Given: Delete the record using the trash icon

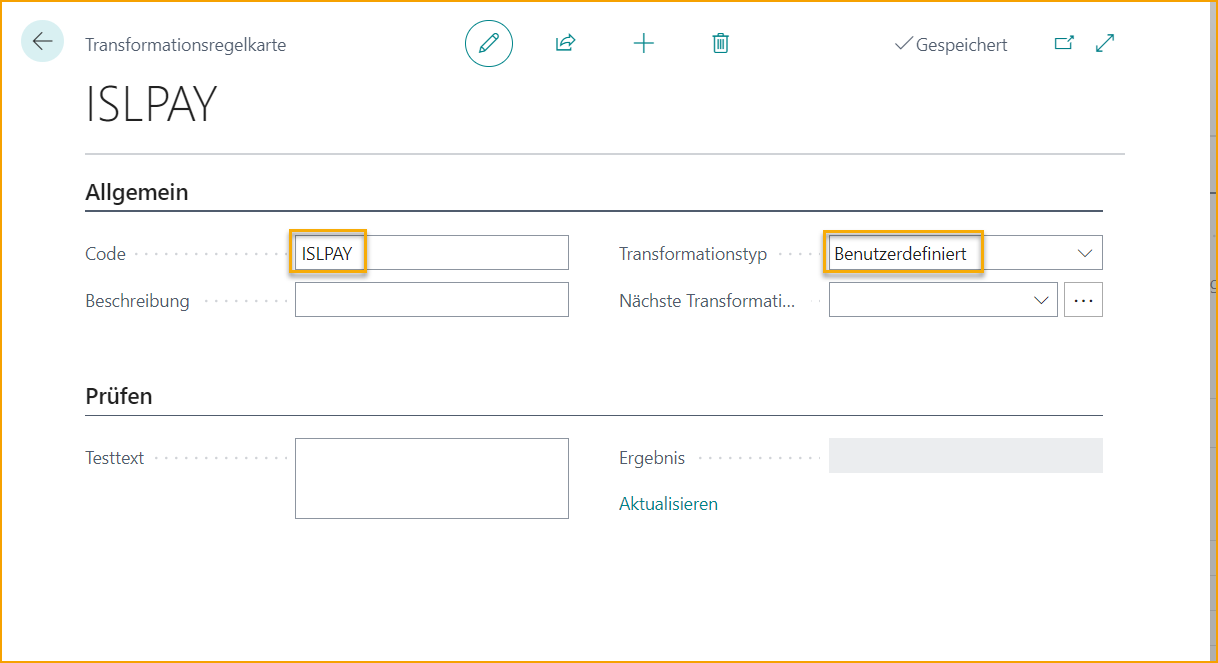Looking at the screenshot, I should 720,43.
